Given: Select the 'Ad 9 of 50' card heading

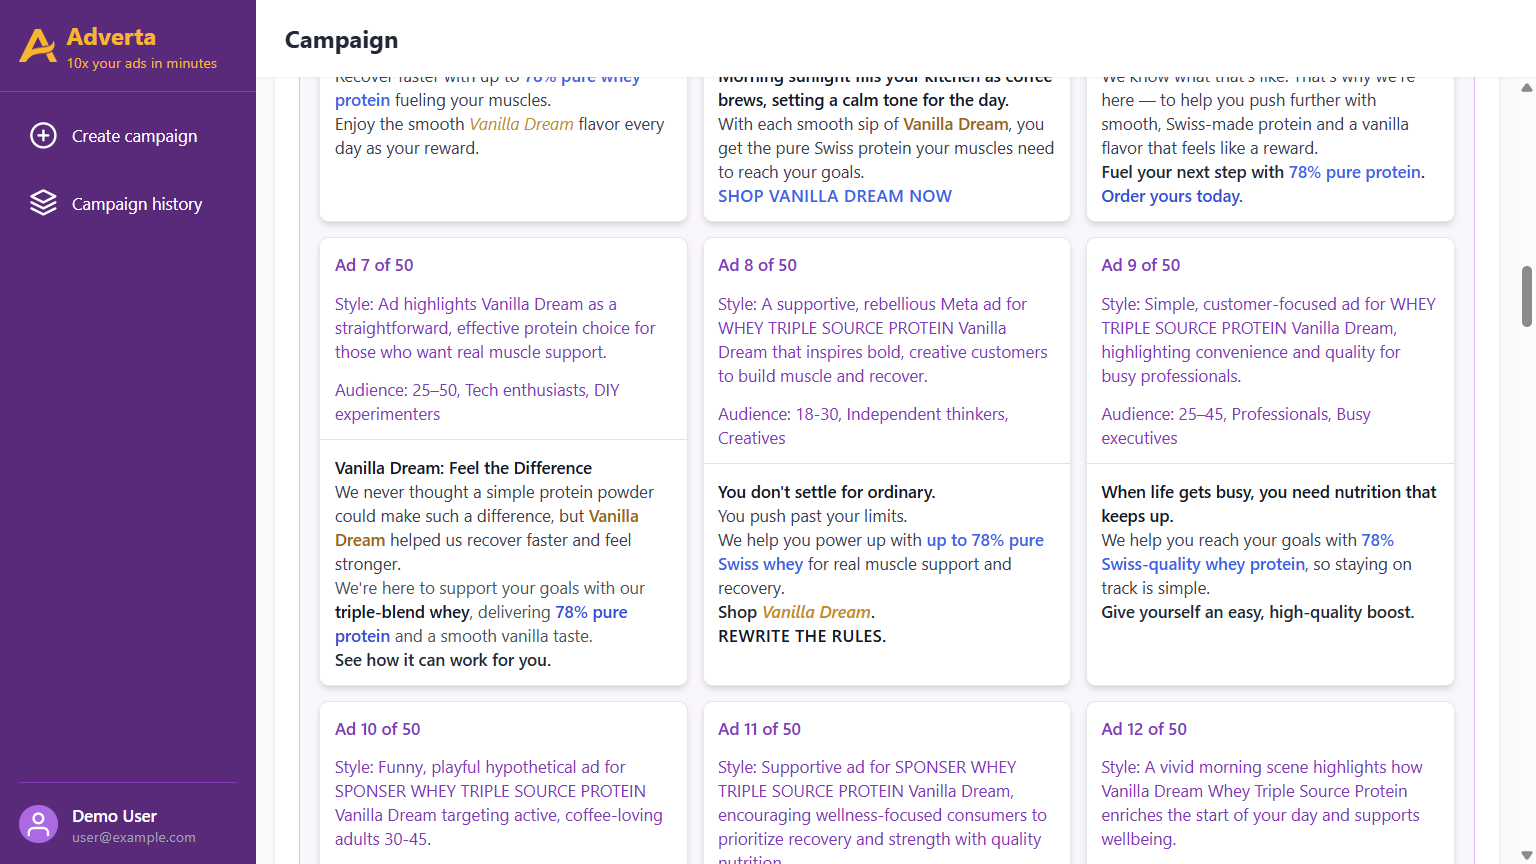Looking at the screenshot, I should coord(1140,265).
